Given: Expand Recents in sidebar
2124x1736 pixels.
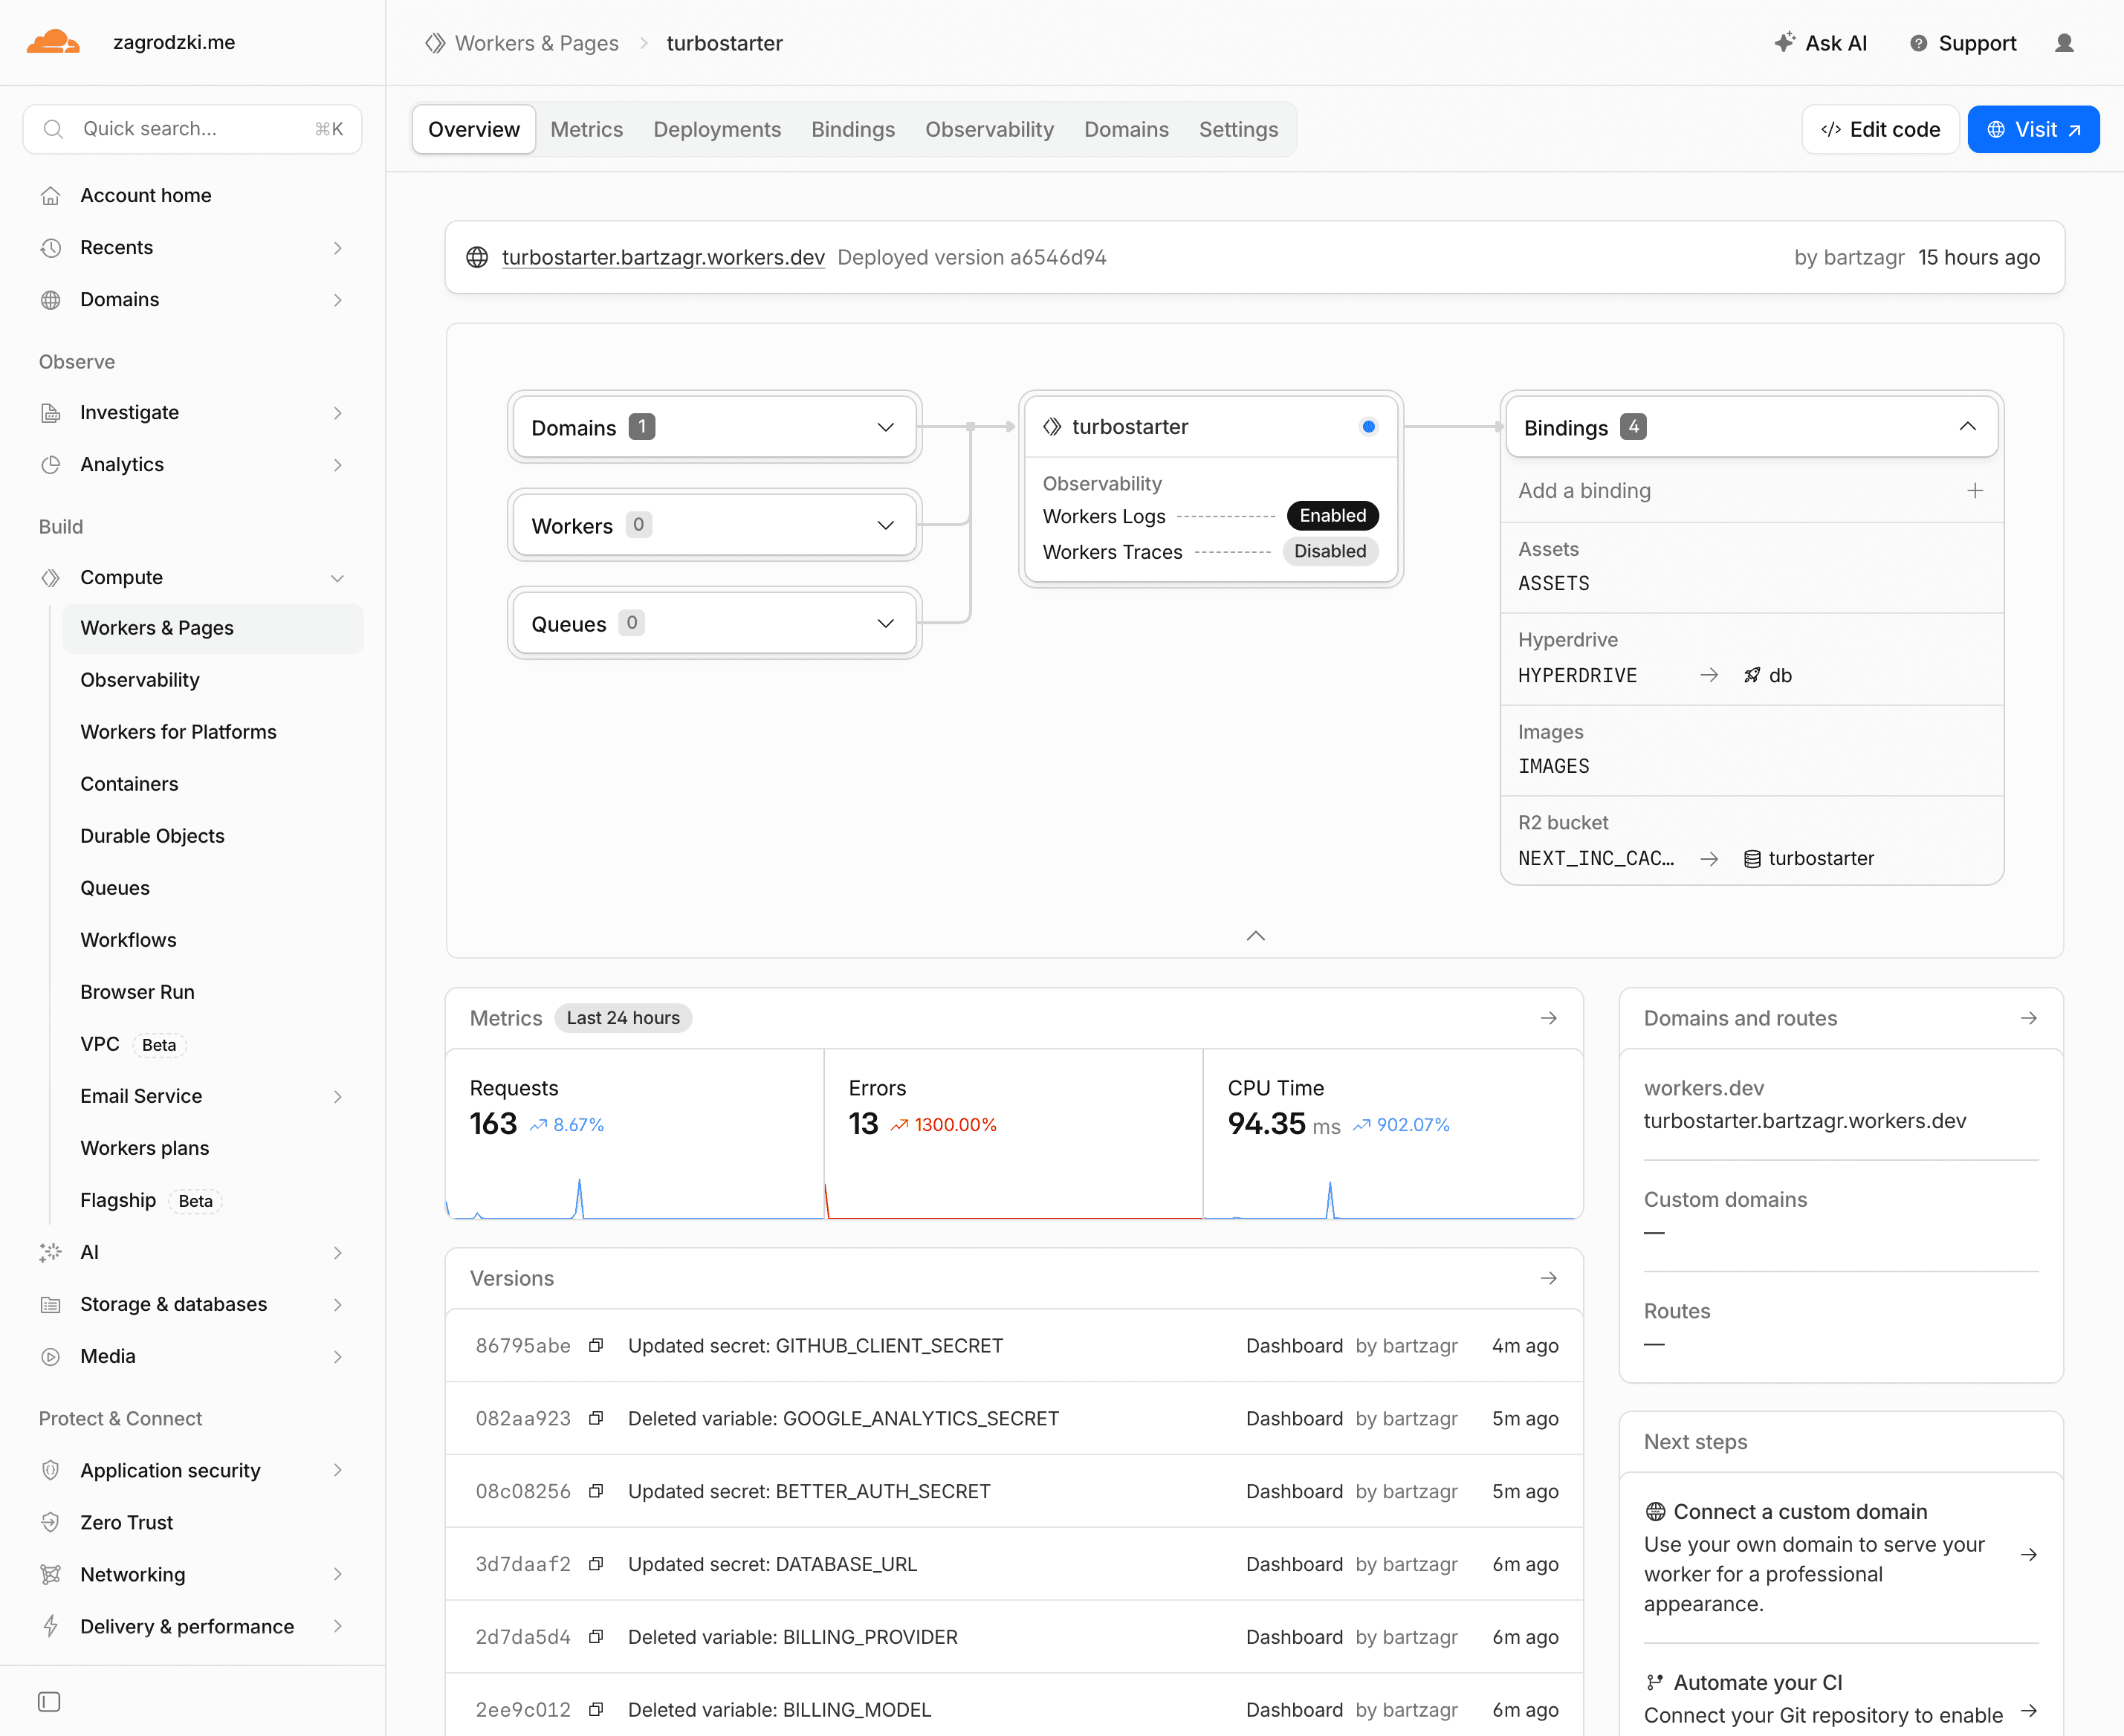Looking at the screenshot, I should pos(338,248).
